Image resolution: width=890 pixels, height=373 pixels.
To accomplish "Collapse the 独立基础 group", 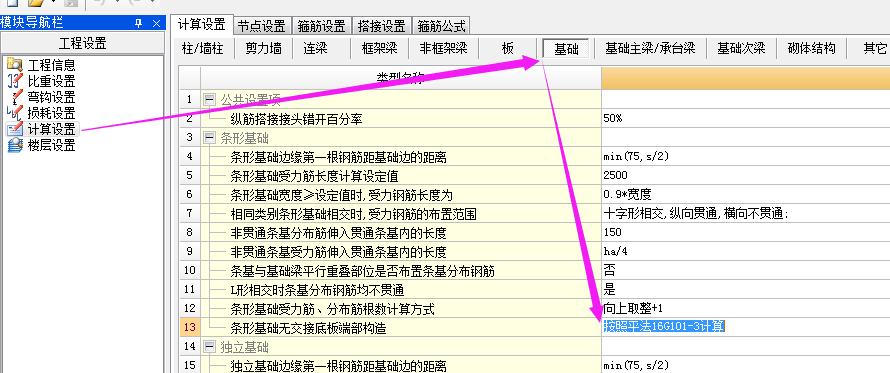I will [x=209, y=346].
